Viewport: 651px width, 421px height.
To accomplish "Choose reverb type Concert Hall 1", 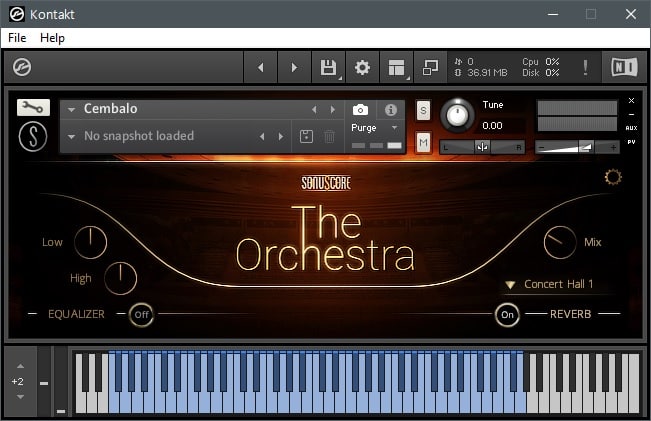I will point(558,284).
